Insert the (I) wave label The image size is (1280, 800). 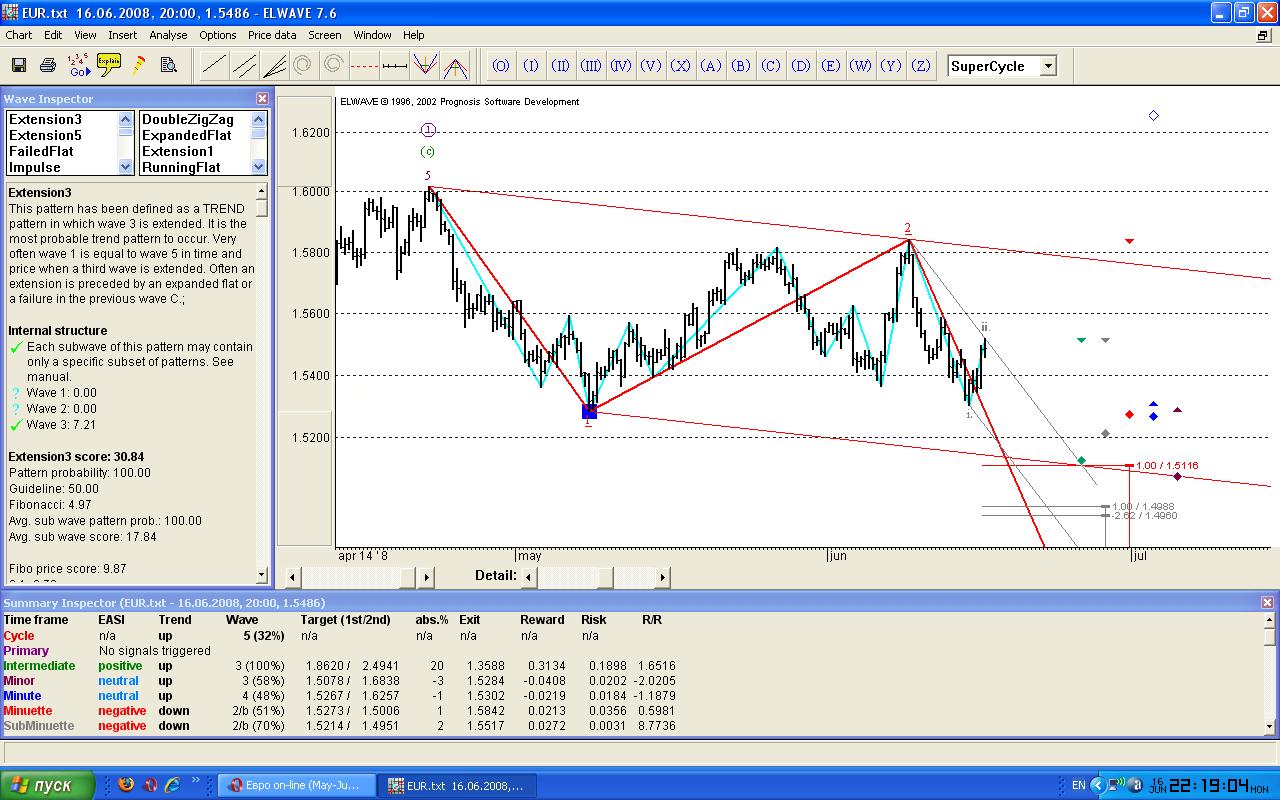pyautogui.click(x=531, y=67)
